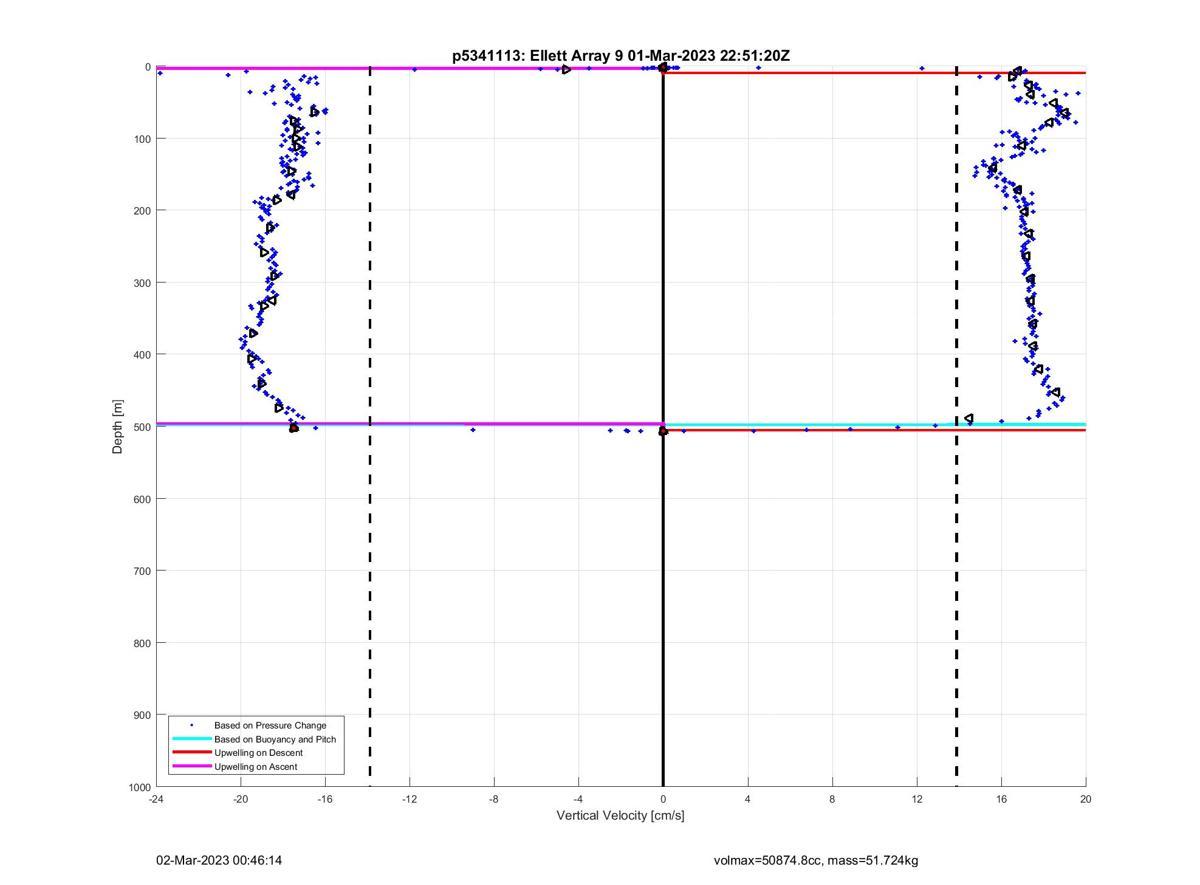Click the depth tick label 1000
Viewport: 1200px width, 885px height.
tap(140, 787)
